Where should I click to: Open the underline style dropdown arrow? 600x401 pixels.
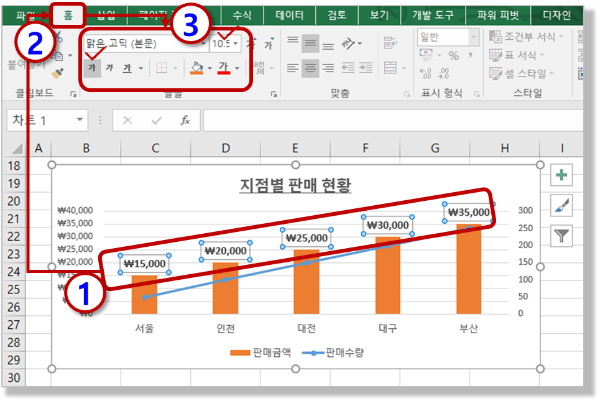[141, 68]
